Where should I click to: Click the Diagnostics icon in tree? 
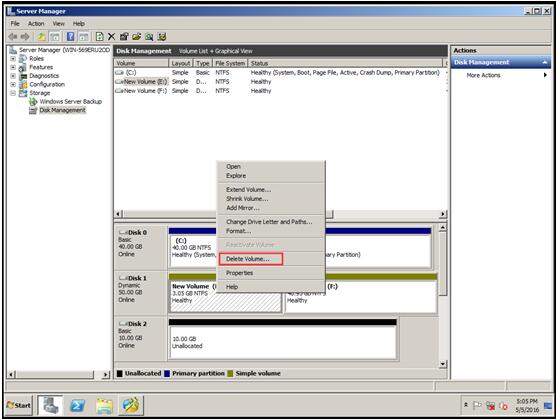[x=23, y=76]
